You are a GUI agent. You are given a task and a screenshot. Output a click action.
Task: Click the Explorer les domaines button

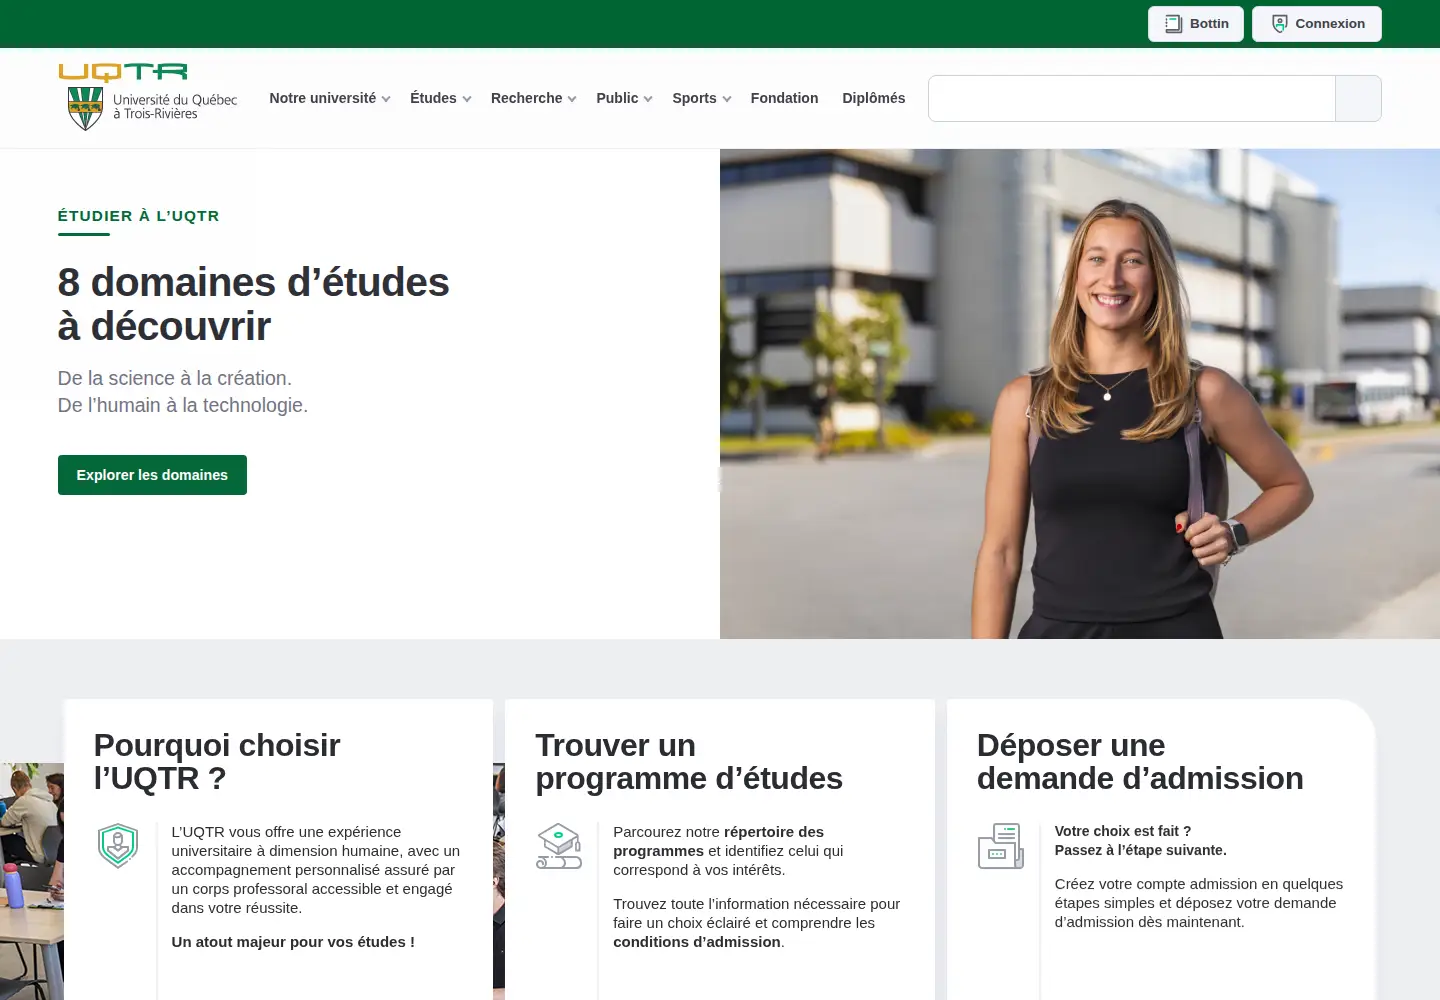pos(152,475)
